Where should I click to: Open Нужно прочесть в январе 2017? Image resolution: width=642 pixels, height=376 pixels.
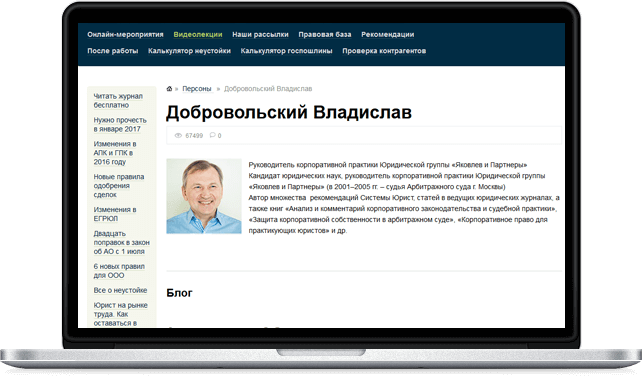tap(120, 125)
